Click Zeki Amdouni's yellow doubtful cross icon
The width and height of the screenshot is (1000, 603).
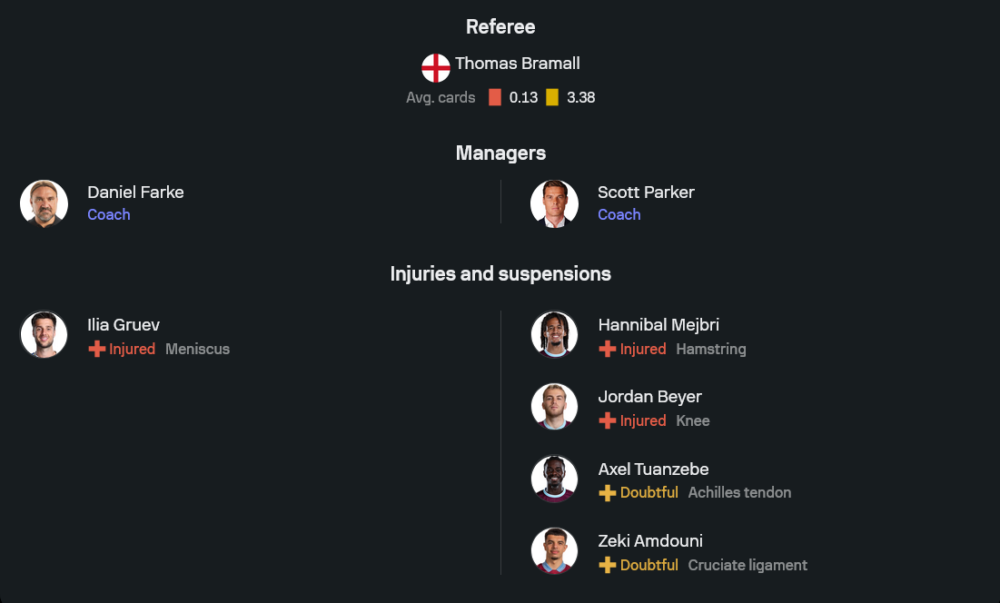[x=607, y=565]
